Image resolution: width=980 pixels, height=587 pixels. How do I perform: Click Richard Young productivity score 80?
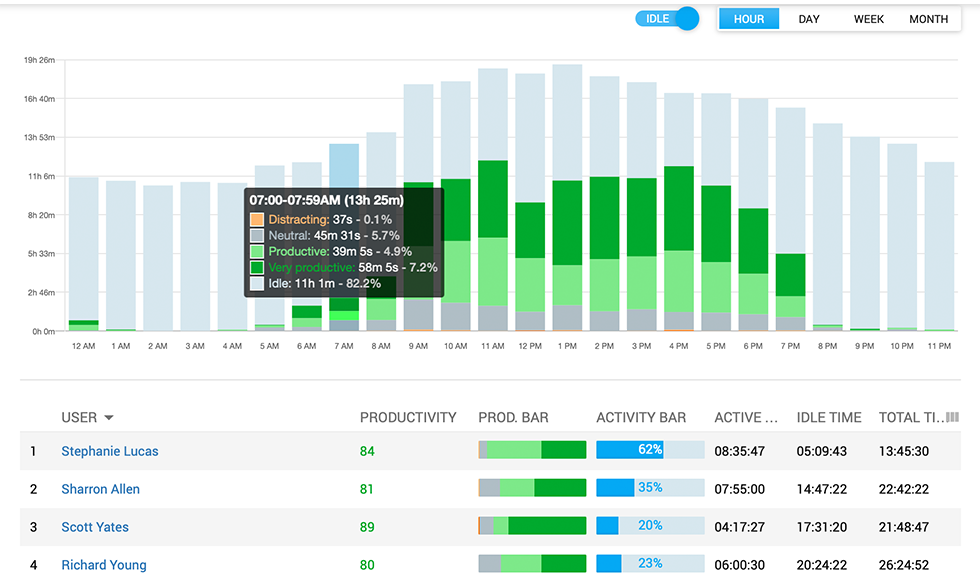pyautogui.click(x=367, y=565)
